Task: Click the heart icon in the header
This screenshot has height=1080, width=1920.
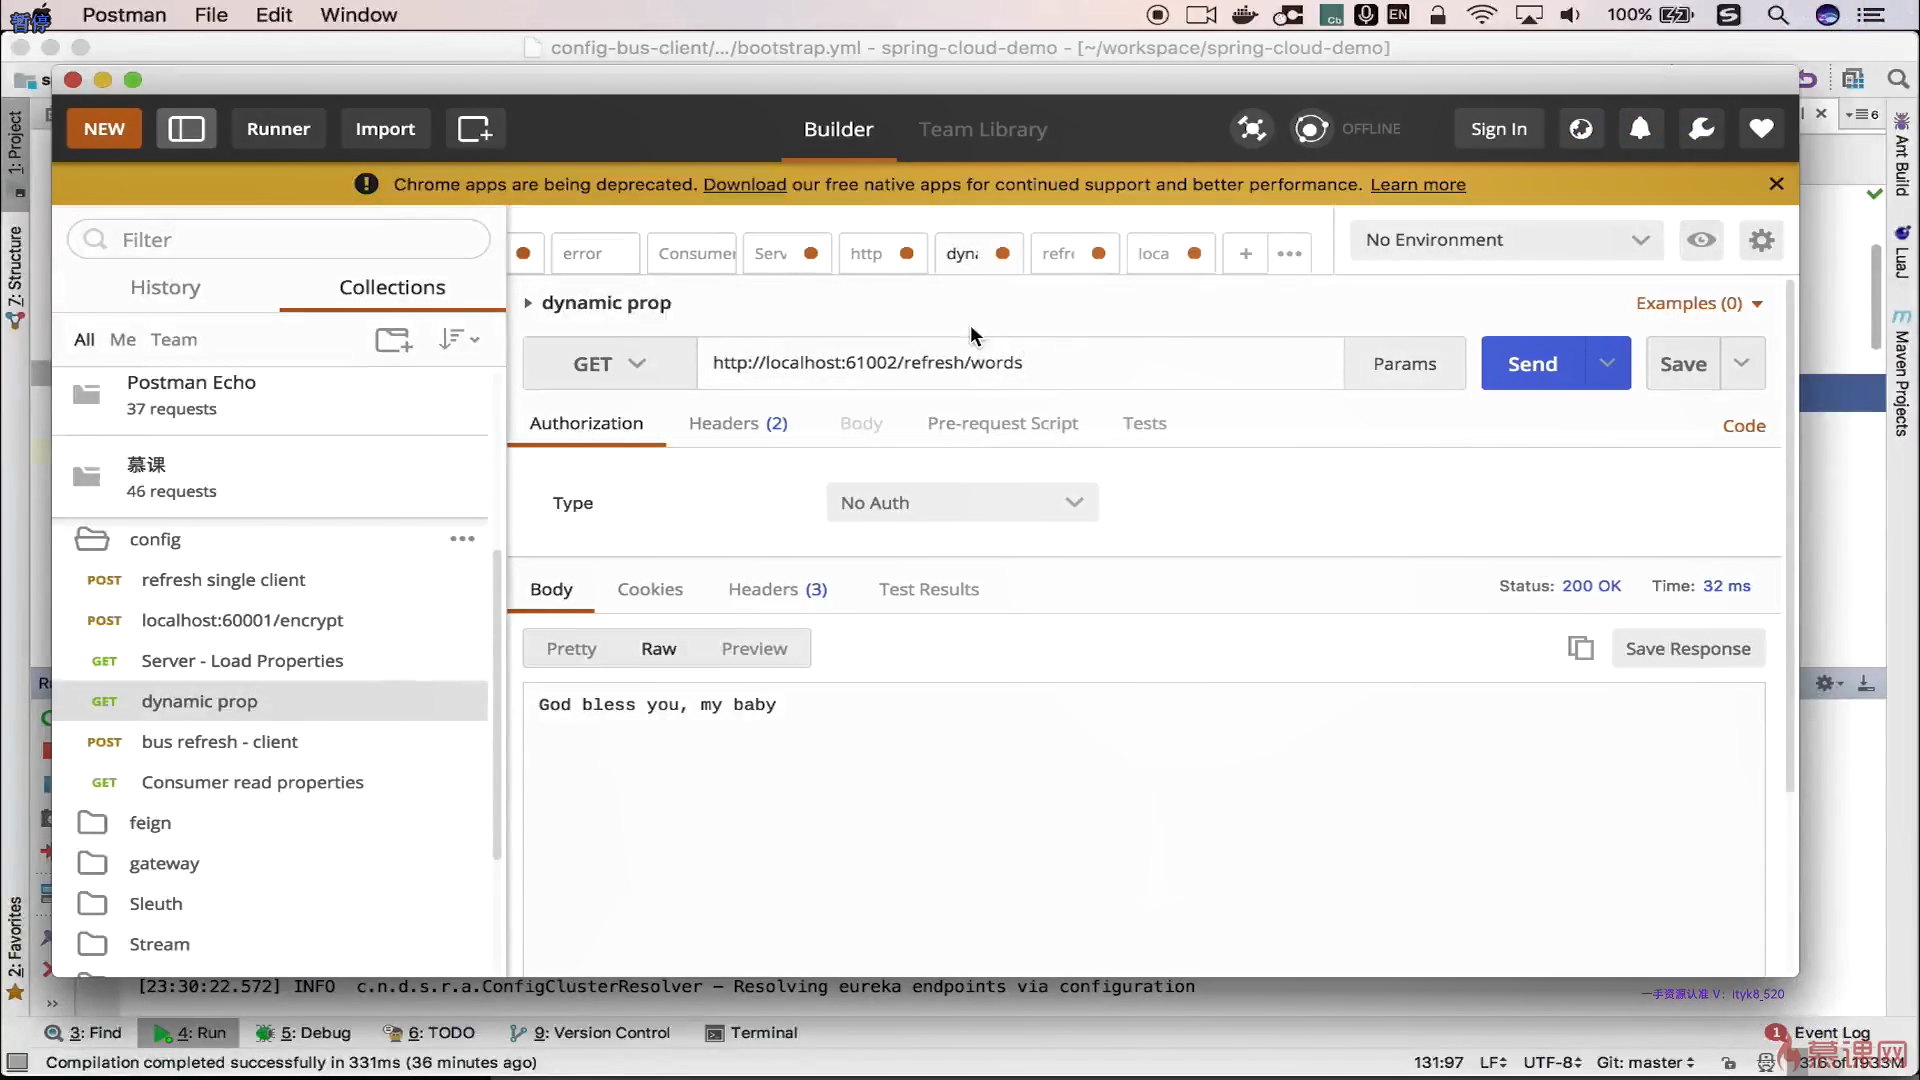Action: pyautogui.click(x=1761, y=129)
